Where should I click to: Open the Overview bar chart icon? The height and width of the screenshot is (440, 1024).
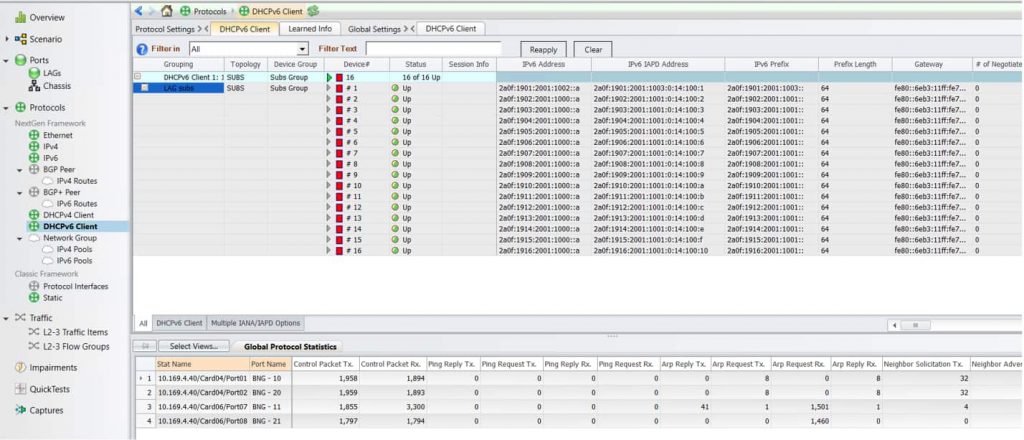tap(20, 18)
